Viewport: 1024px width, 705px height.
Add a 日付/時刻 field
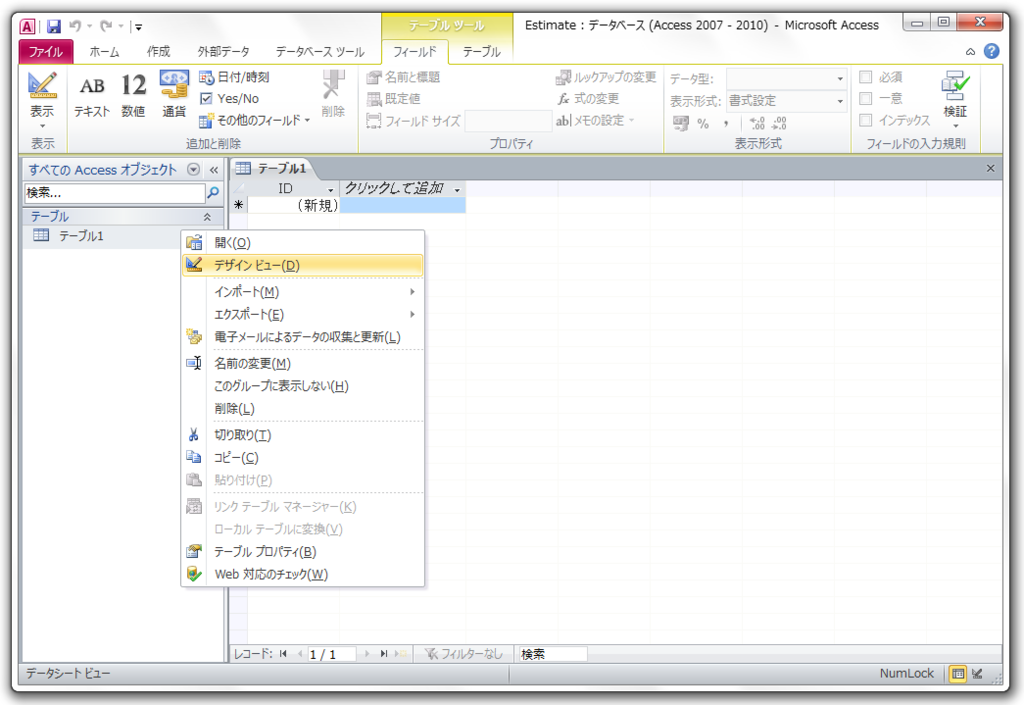(x=234, y=78)
